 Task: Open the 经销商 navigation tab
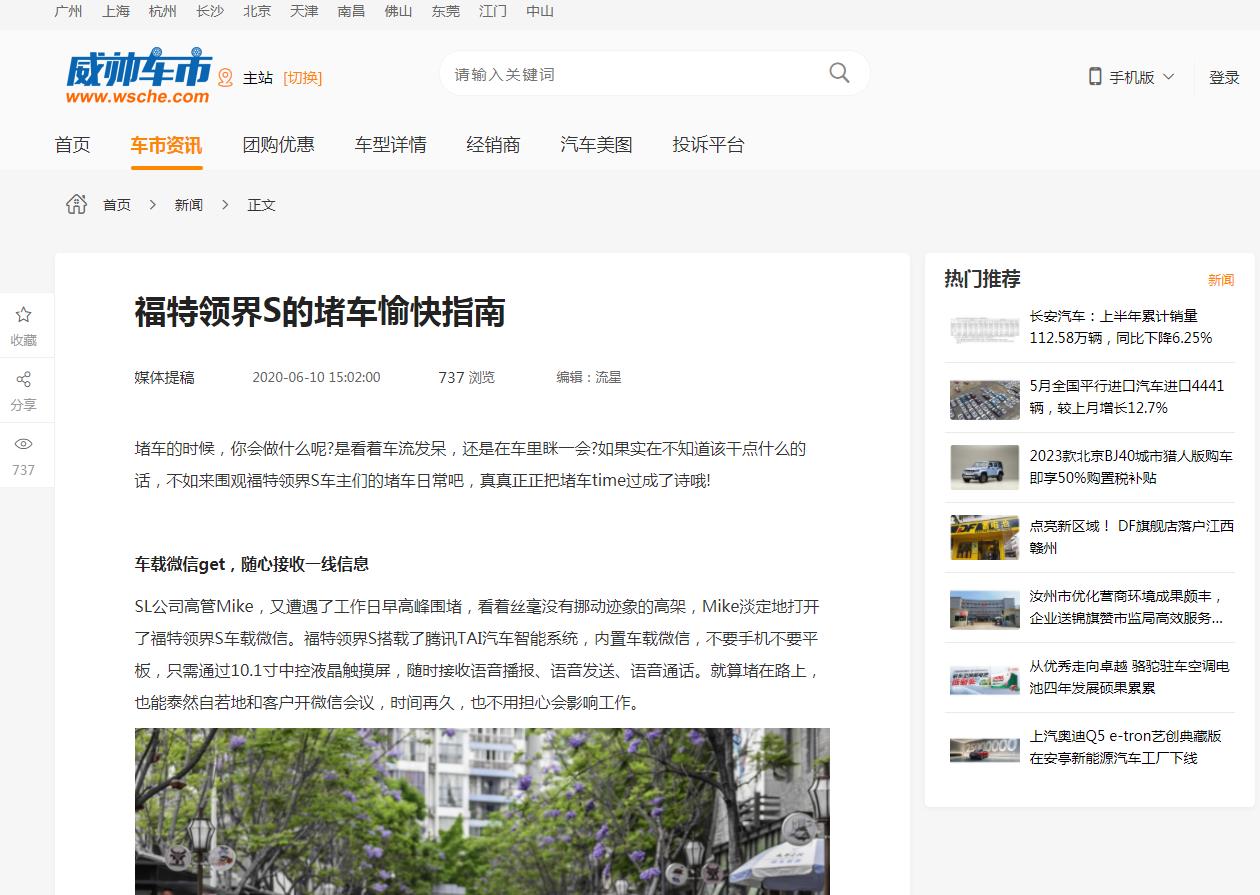pos(493,145)
